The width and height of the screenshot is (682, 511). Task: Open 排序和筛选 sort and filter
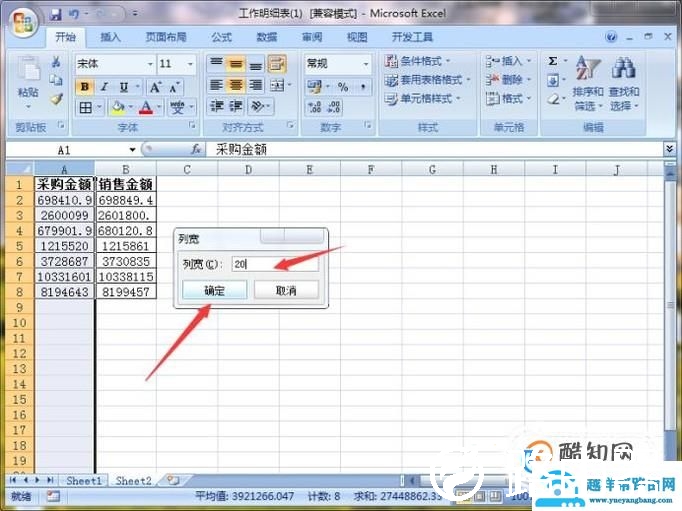pos(588,83)
